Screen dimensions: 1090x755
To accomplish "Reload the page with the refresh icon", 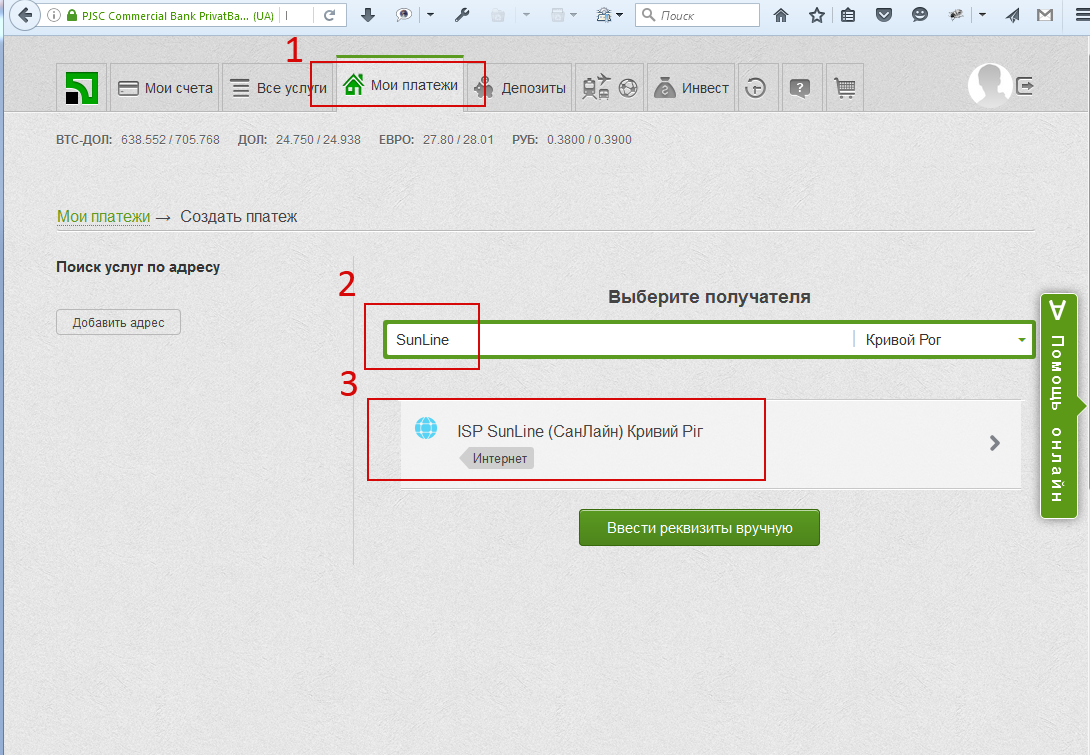I will coord(330,15).
